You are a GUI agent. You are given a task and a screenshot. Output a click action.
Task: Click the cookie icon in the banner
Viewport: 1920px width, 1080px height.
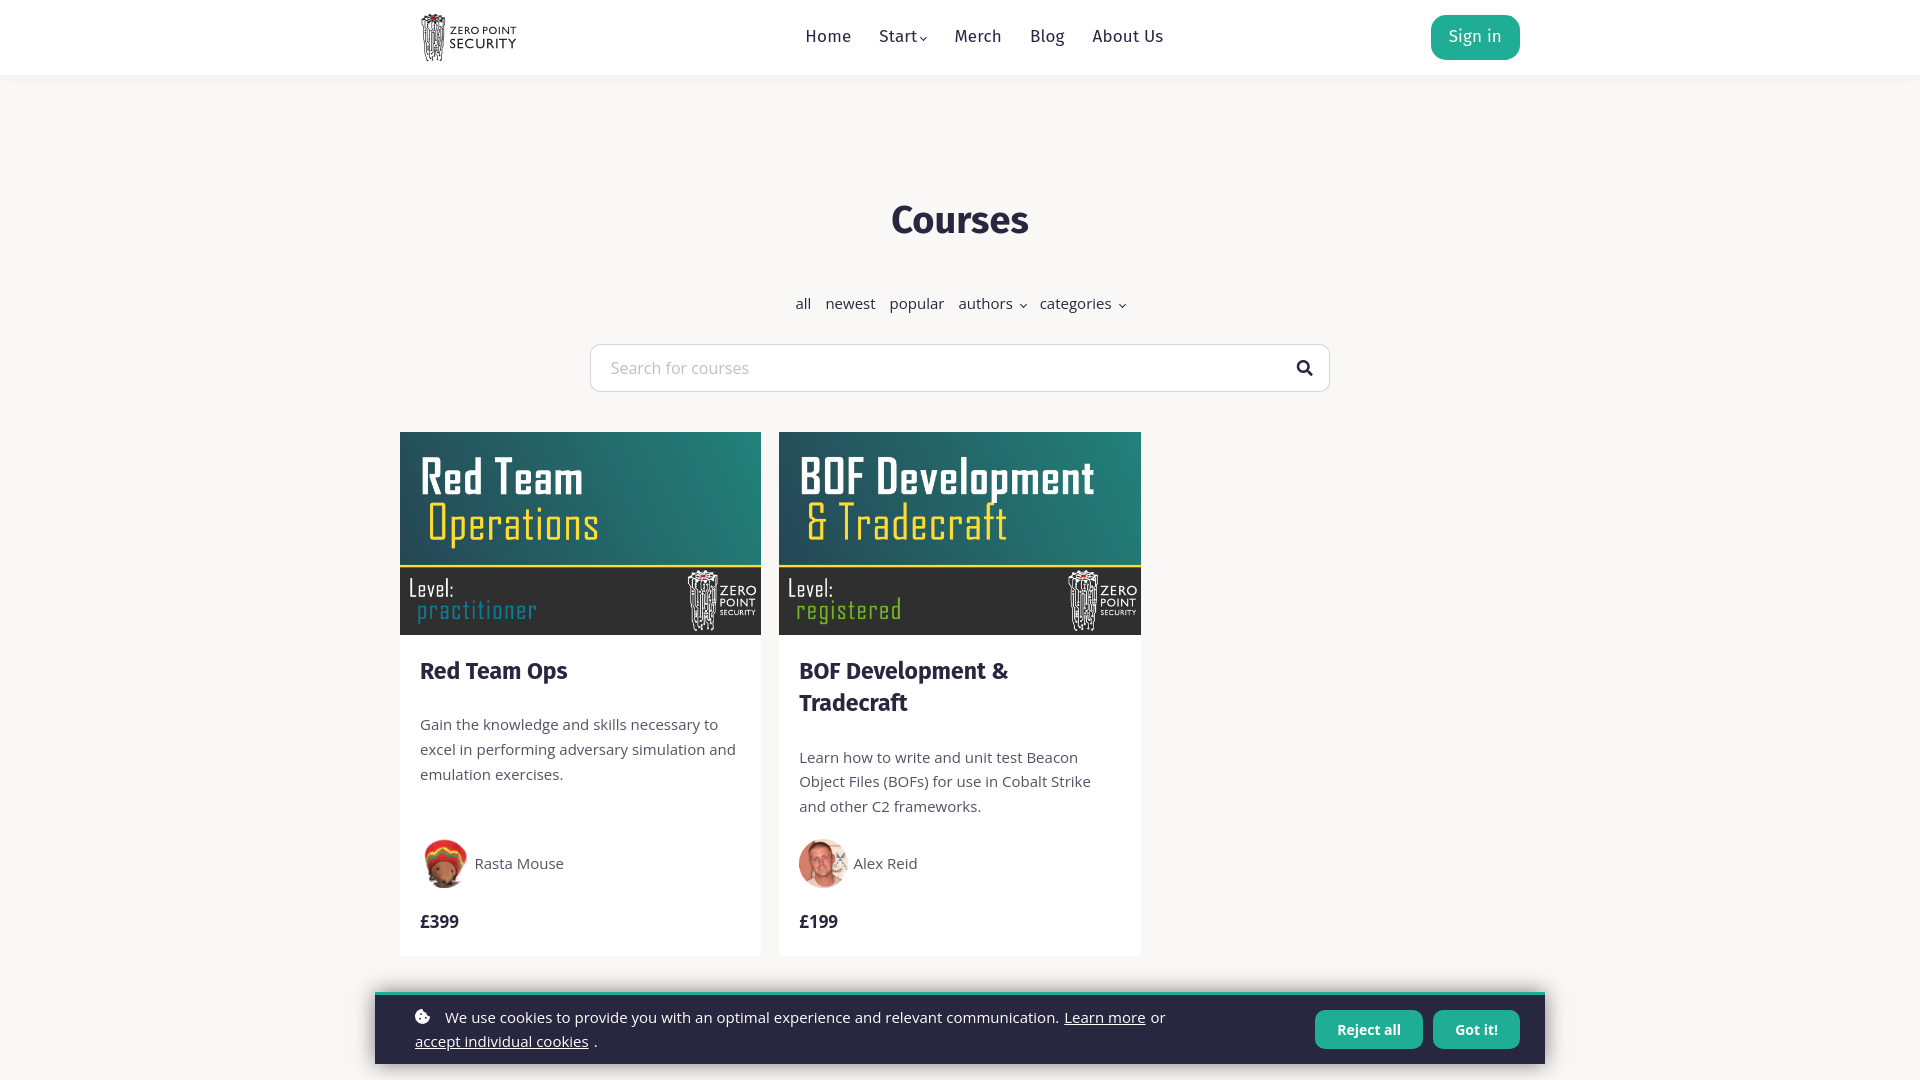(422, 1017)
